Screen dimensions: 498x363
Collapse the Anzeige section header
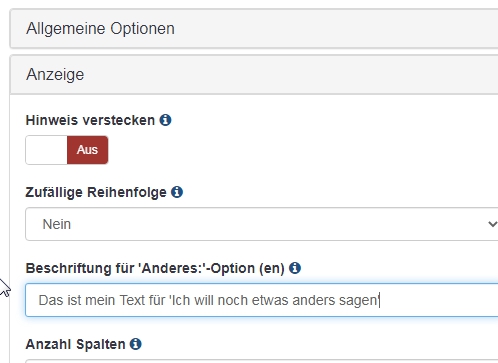click(x=254, y=74)
